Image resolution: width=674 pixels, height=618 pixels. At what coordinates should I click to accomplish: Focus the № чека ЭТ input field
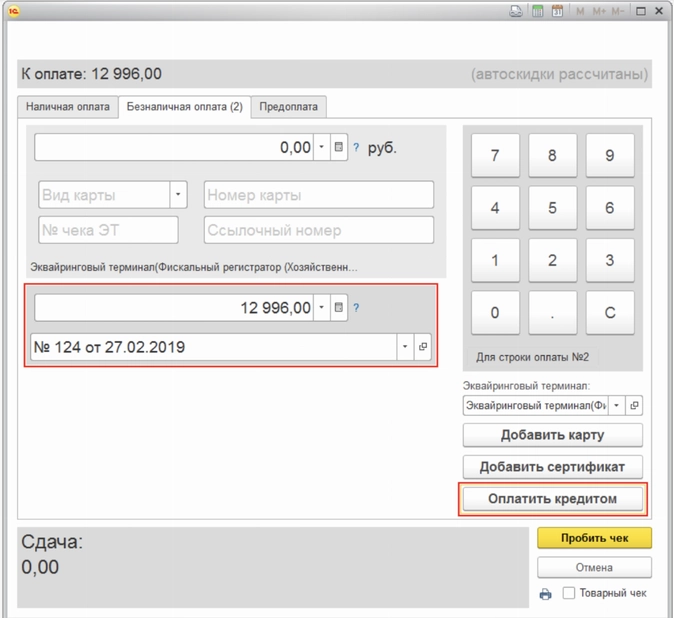[108, 230]
